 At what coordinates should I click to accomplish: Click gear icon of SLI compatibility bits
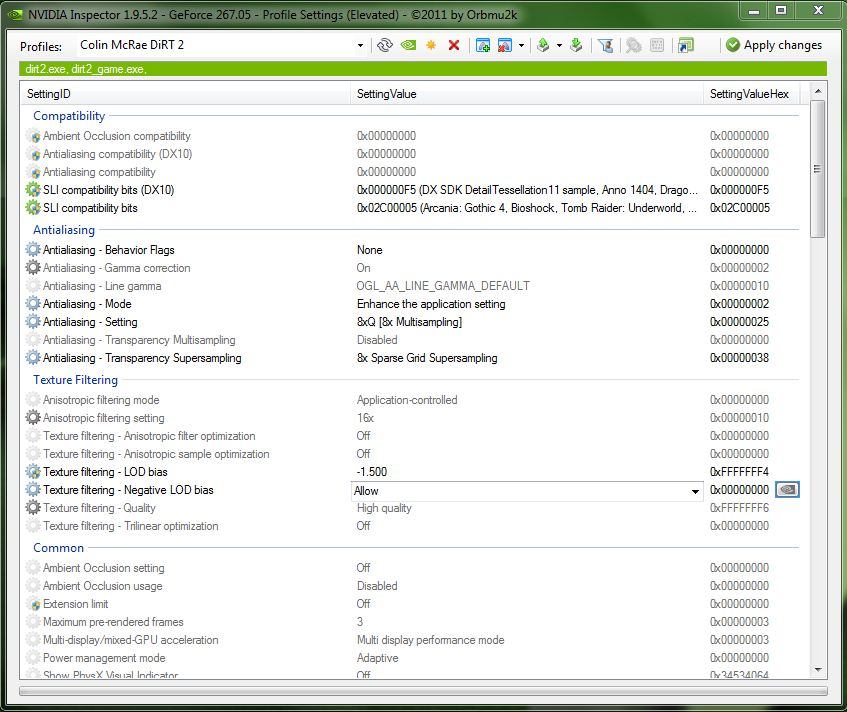(x=33, y=208)
